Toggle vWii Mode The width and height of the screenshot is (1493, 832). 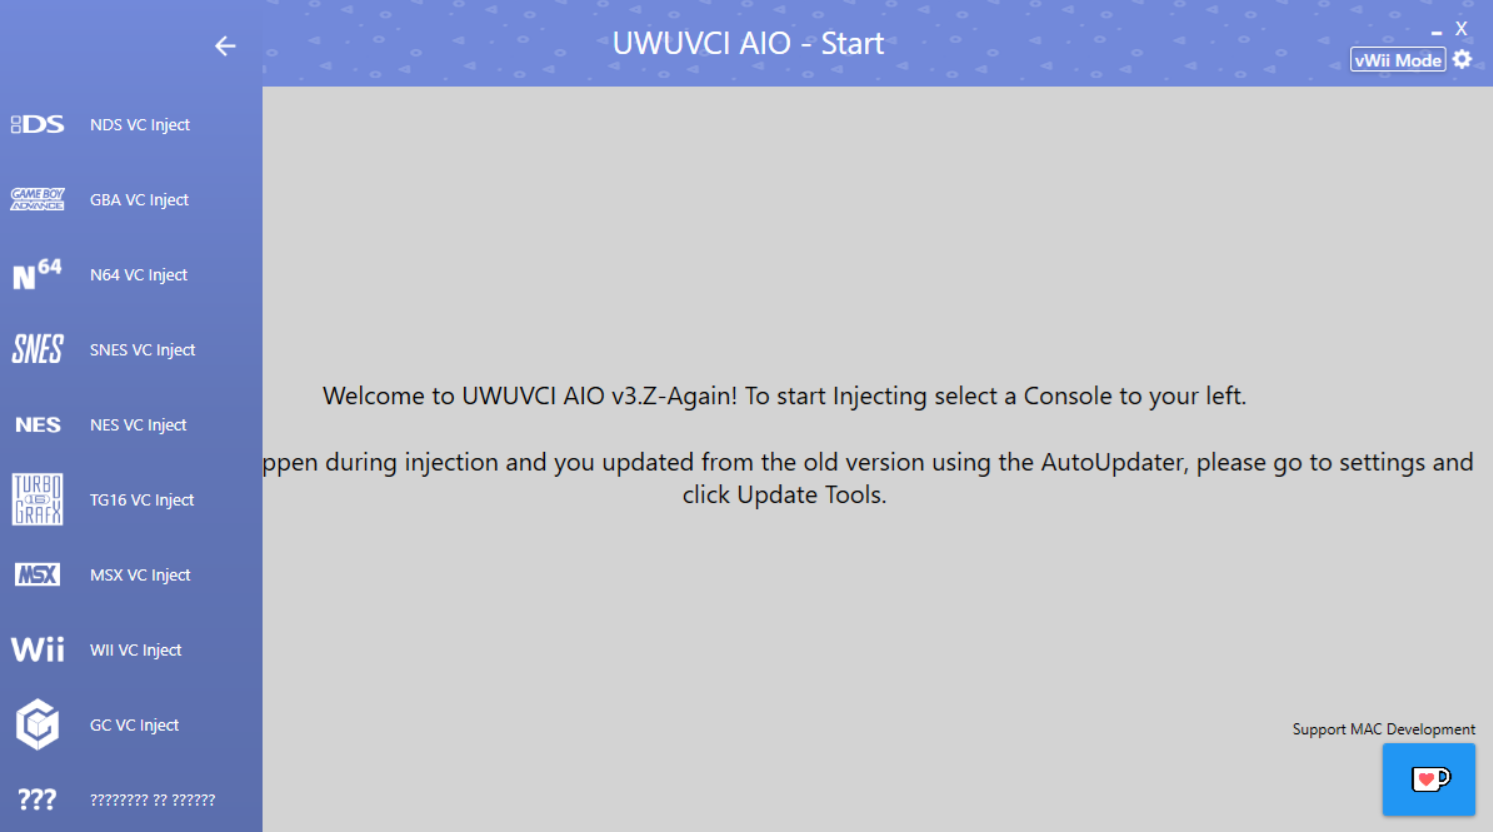(x=1397, y=60)
